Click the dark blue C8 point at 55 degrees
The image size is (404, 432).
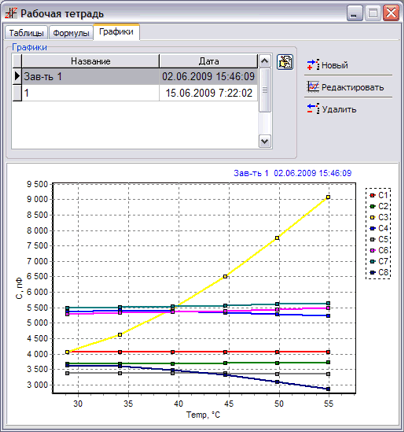[328, 389]
